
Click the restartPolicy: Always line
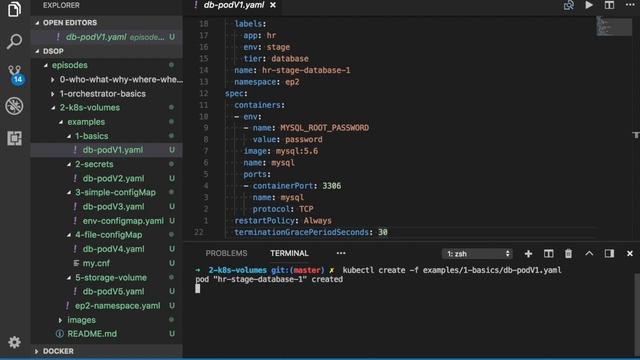283,220
